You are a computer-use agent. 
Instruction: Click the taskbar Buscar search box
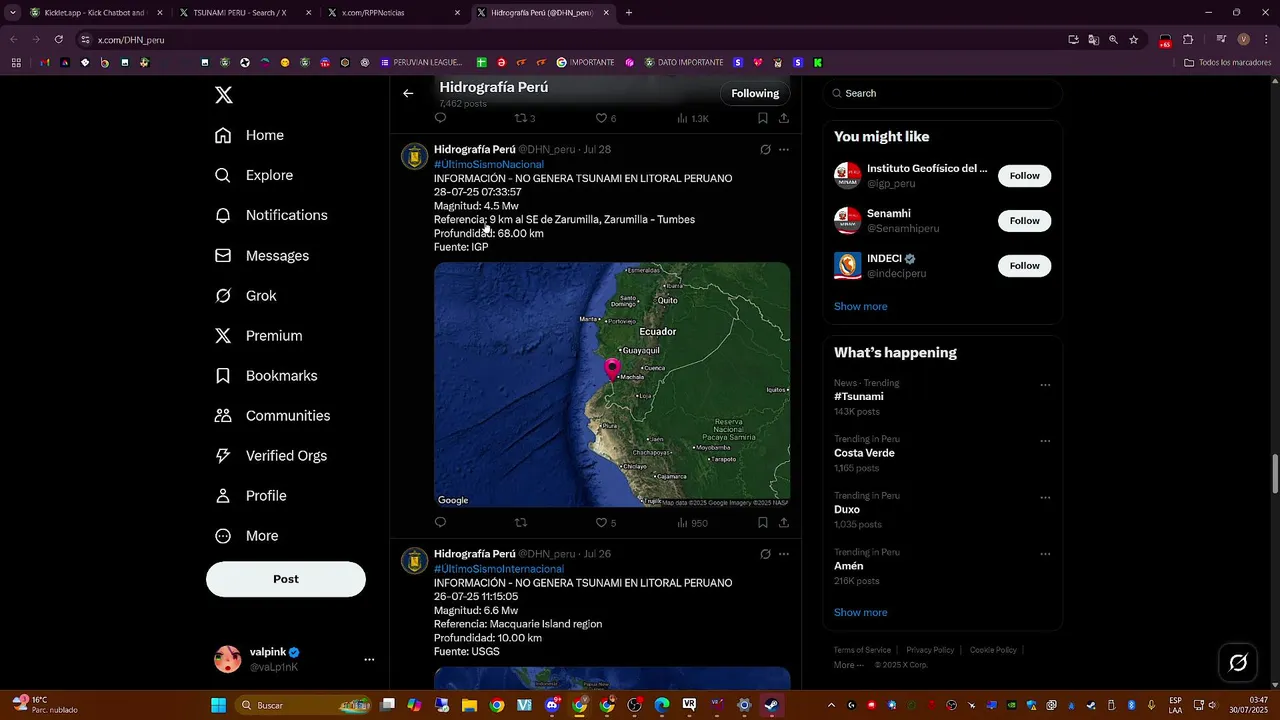pos(305,705)
